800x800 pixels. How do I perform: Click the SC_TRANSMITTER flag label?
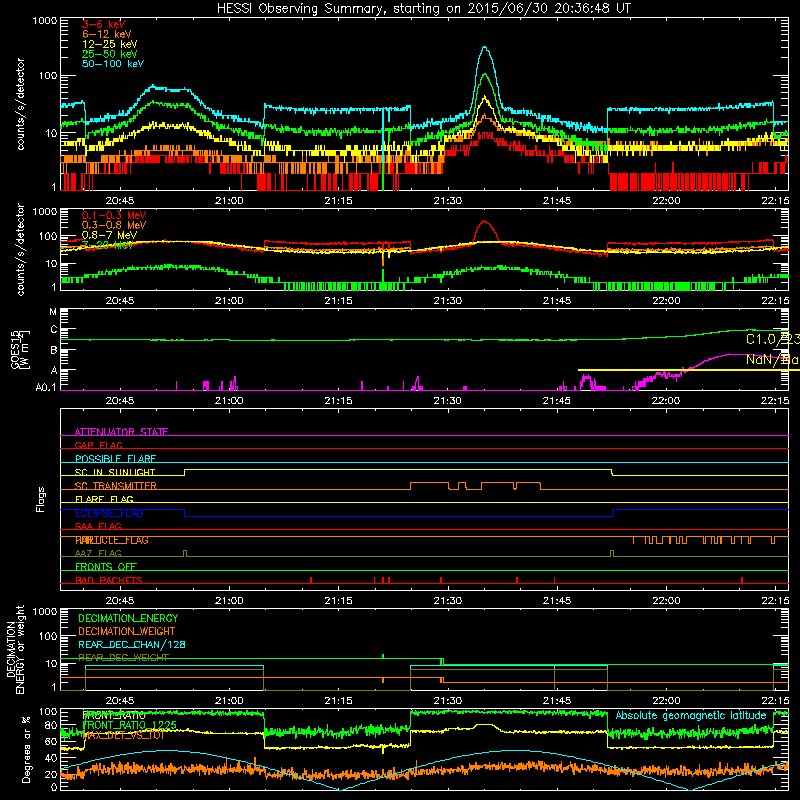pyautogui.click(x=115, y=486)
